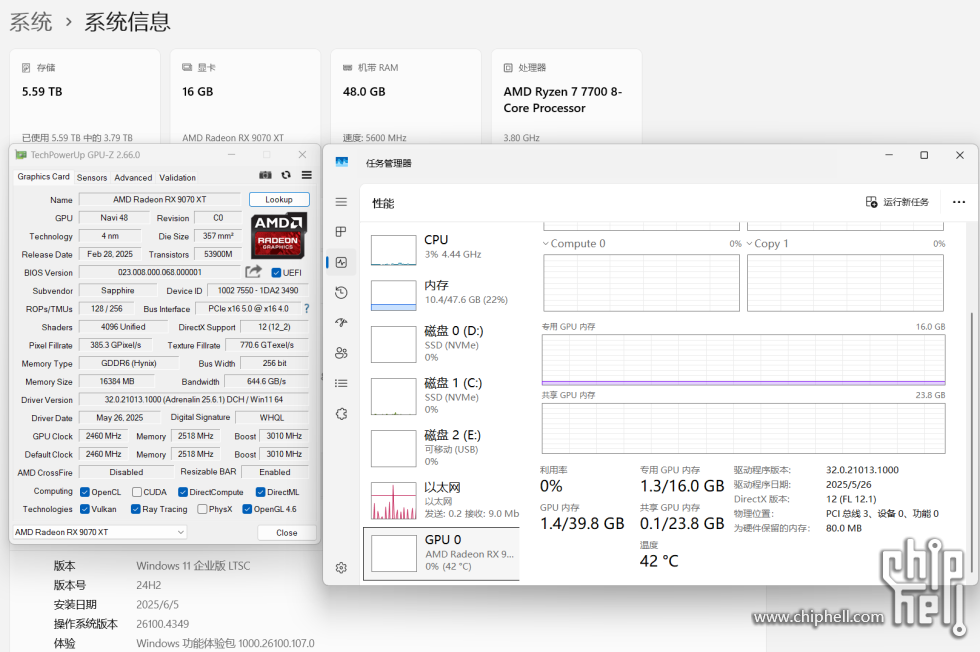
Task: Select GPU 0 performance item
Action: pos(442,553)
